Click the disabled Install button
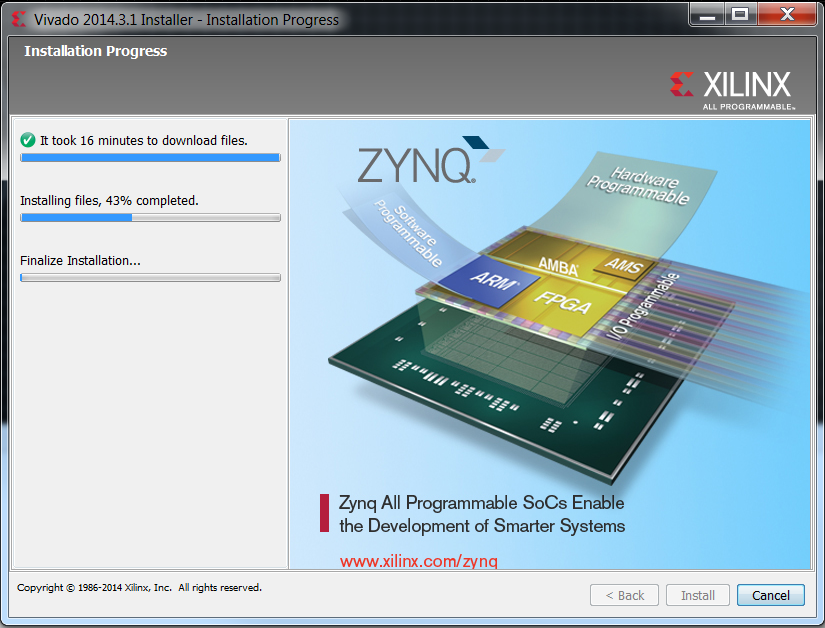Screen dimensions: 825x628 point(698,595)
